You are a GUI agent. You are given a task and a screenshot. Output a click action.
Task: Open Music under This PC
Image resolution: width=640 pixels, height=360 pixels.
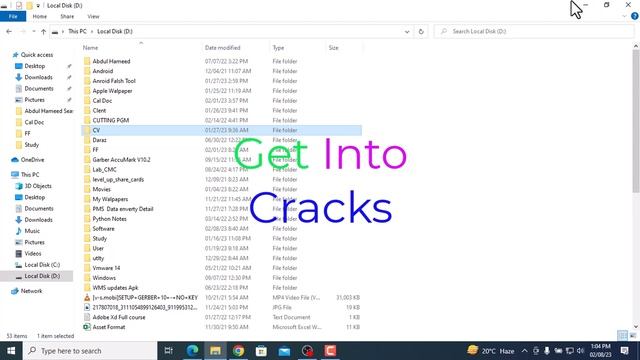(x=31, y=231)
